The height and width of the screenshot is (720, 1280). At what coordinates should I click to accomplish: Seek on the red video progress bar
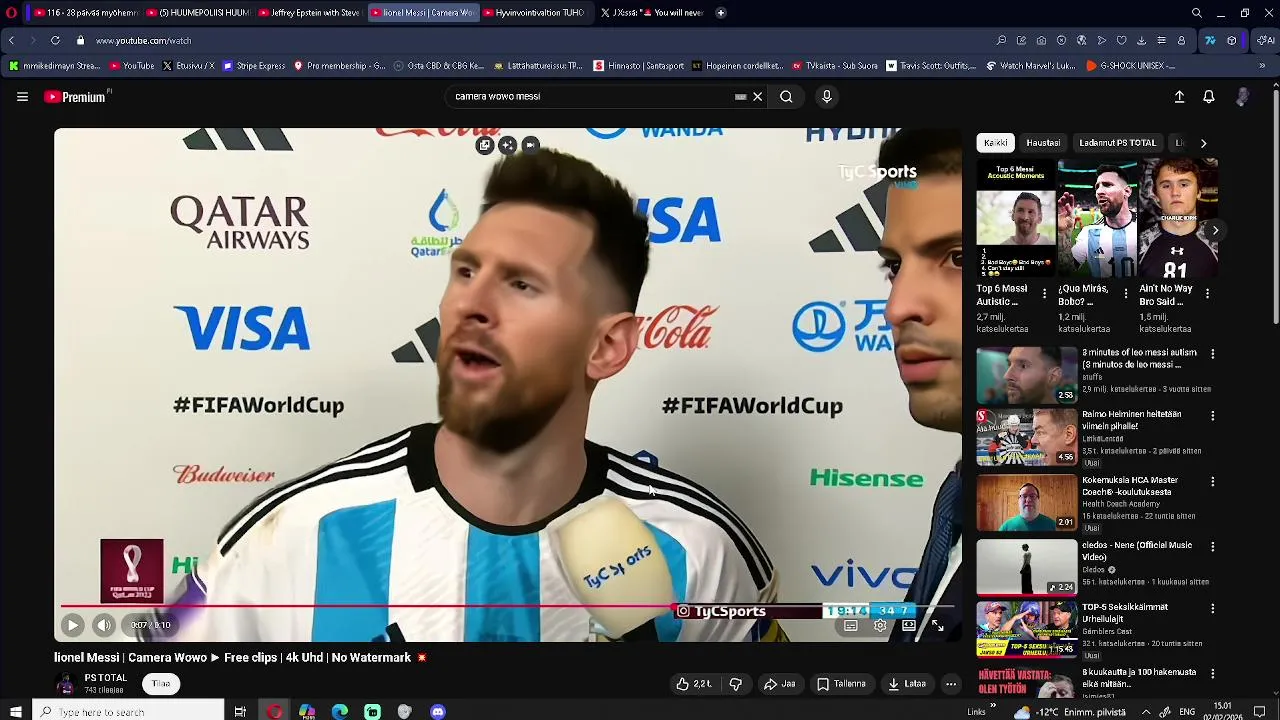pos(507,606)
